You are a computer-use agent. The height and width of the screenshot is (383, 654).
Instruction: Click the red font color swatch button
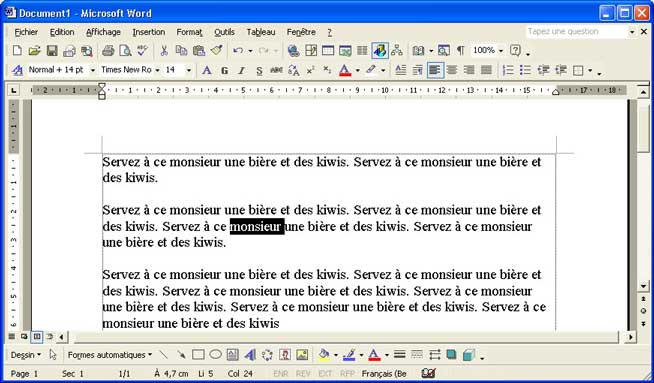345,71
